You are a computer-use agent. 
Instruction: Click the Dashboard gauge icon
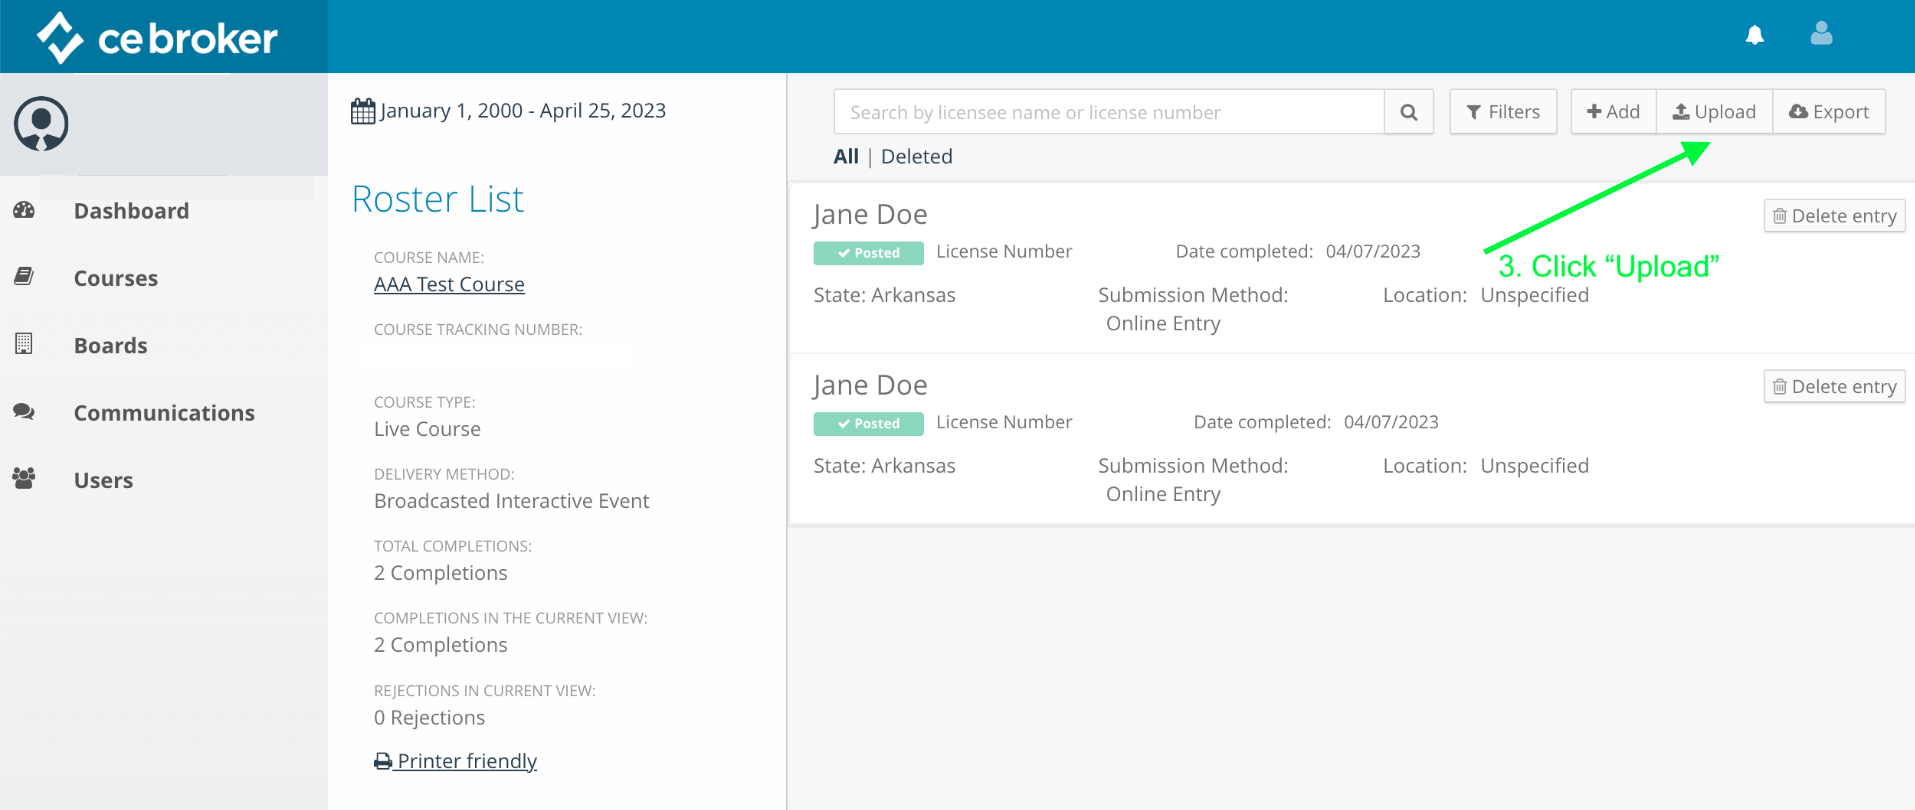point(24,211)
